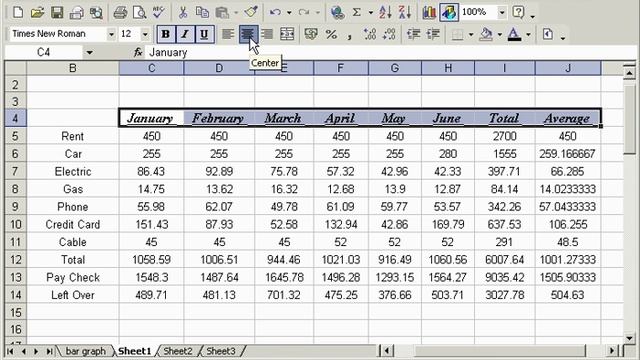
Task: Toggle Center alignment
Action: coord(247,34)
